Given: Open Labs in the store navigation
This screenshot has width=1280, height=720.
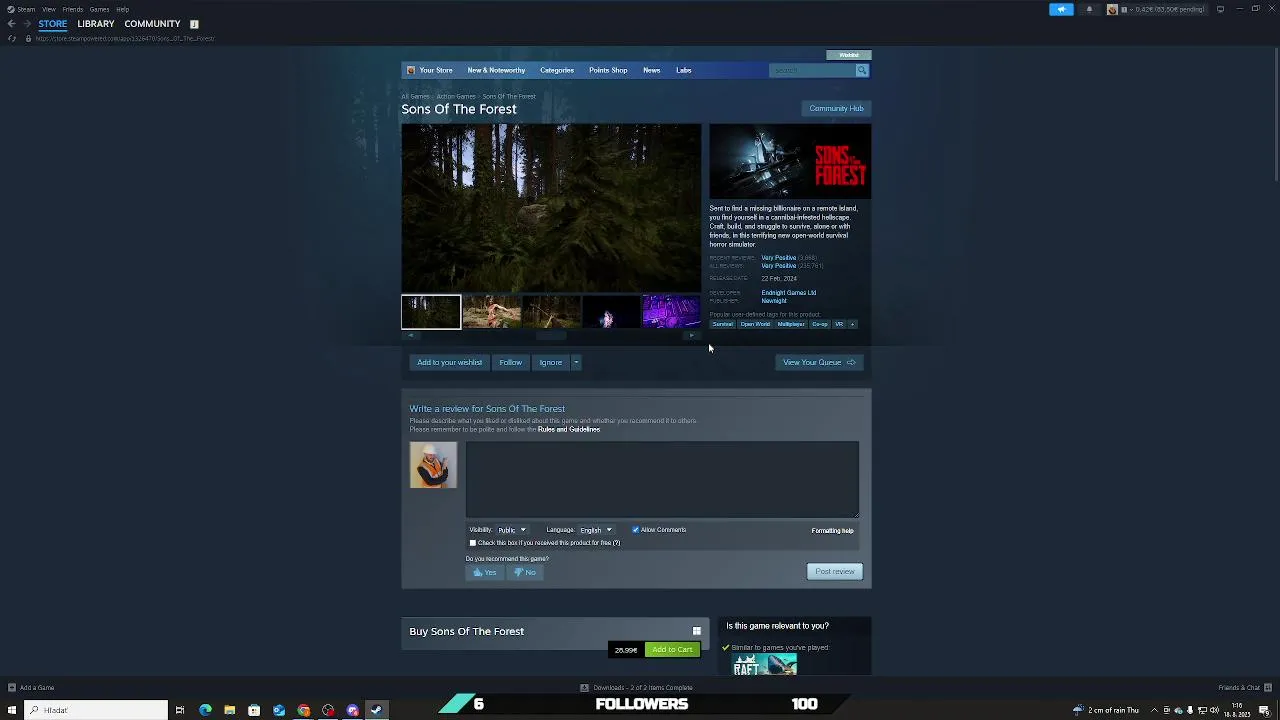Looking at the screenshot, I should [x=684, y=70].
